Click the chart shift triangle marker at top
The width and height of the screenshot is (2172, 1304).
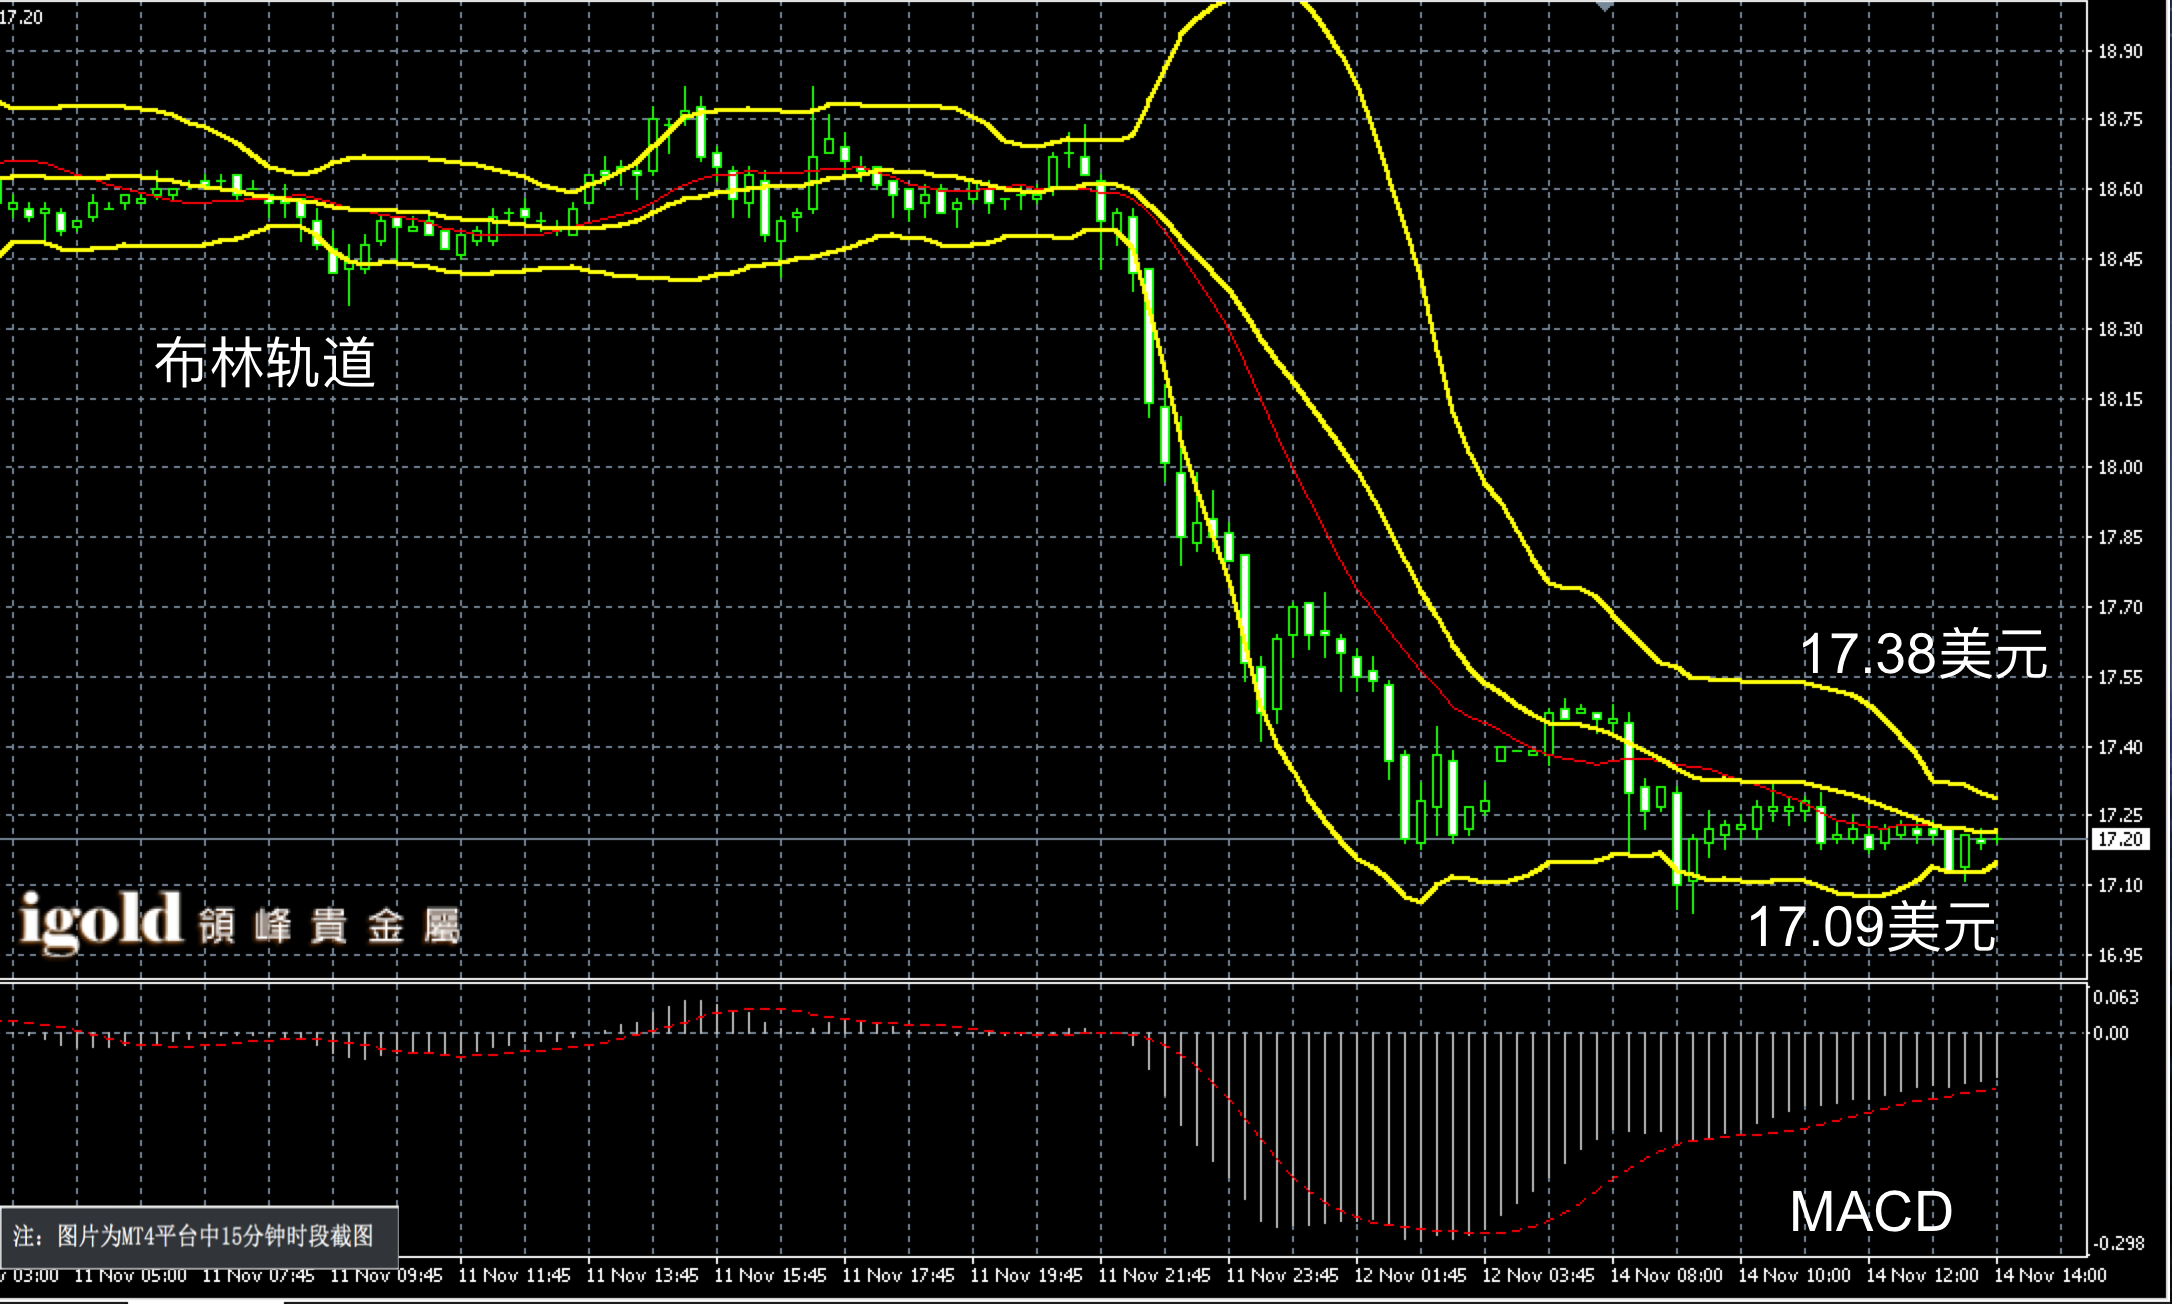[1604, 6]
